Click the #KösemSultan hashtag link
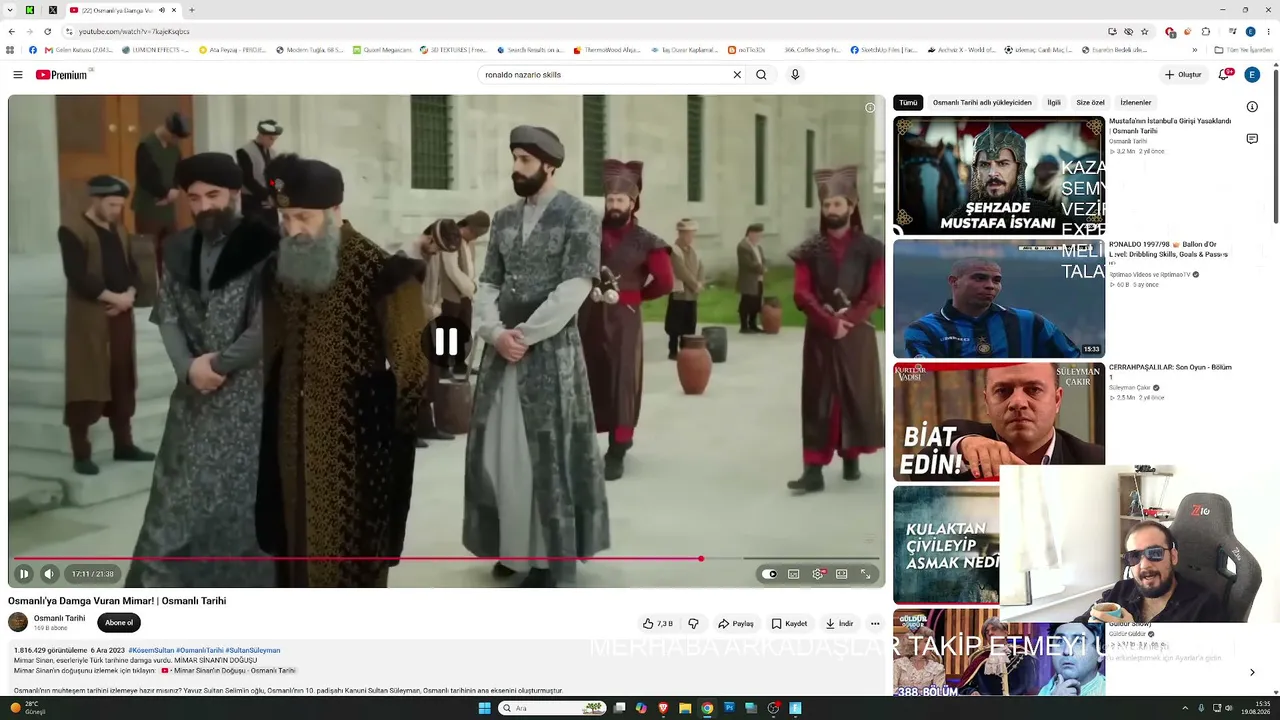Screen dimensions: 1280x720 [x=151, y=651]
